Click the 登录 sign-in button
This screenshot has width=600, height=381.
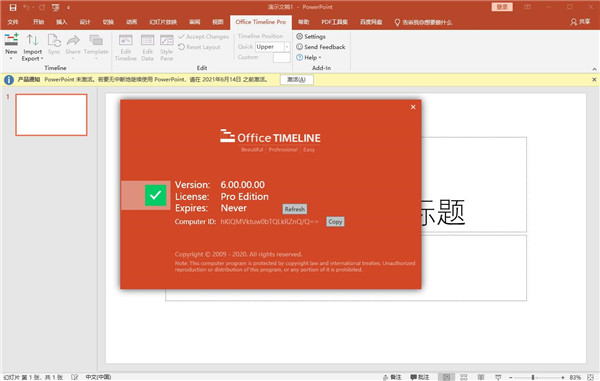[502, 7]
